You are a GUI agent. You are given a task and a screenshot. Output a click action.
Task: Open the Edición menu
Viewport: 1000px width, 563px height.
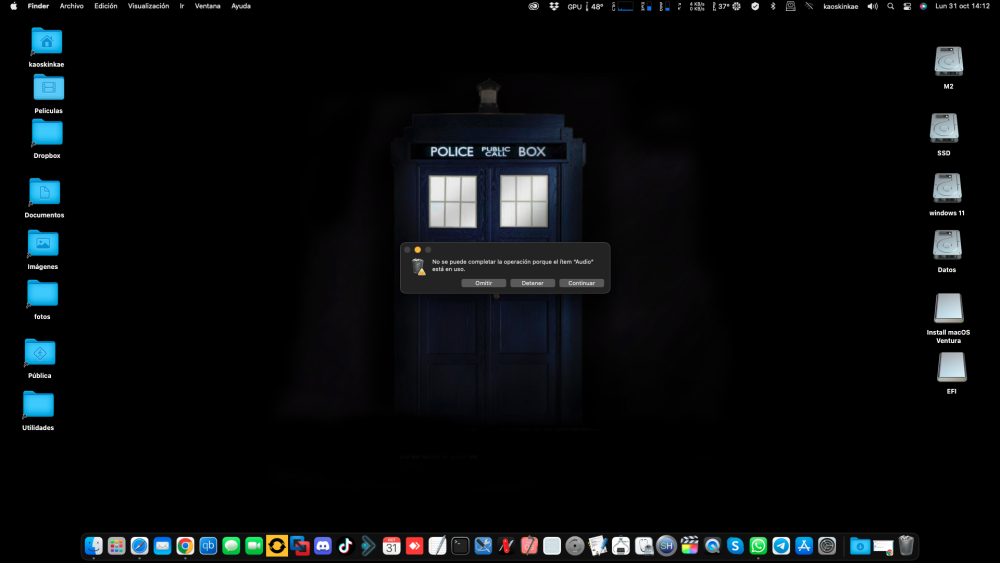106,6
